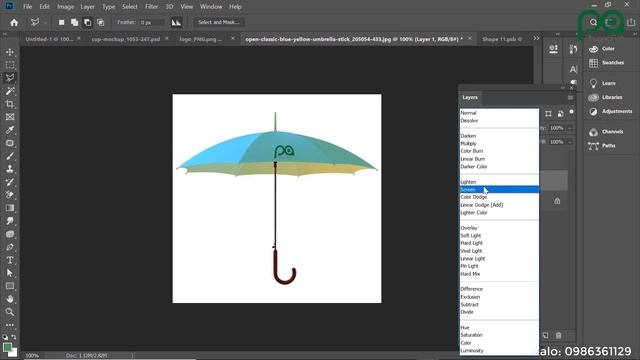Viewport: 640px width, 360px height.
Task: Open the Adjustments panel
Action: (611, 111)
